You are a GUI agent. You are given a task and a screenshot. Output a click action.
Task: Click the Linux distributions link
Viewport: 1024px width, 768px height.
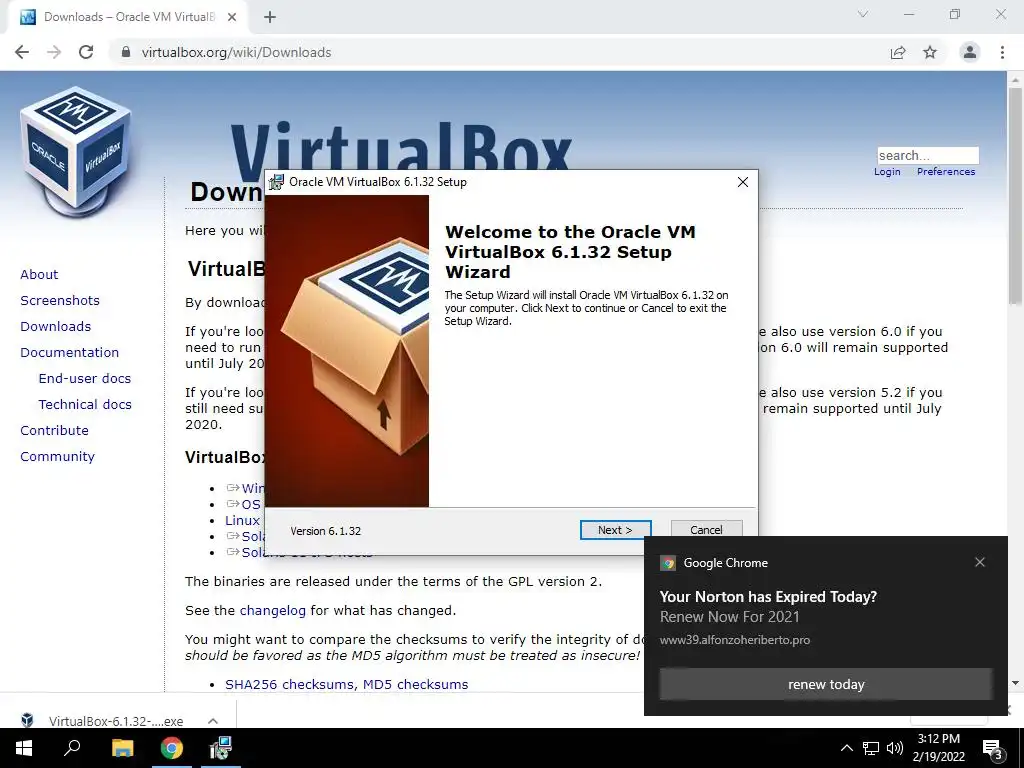(242, 520)
